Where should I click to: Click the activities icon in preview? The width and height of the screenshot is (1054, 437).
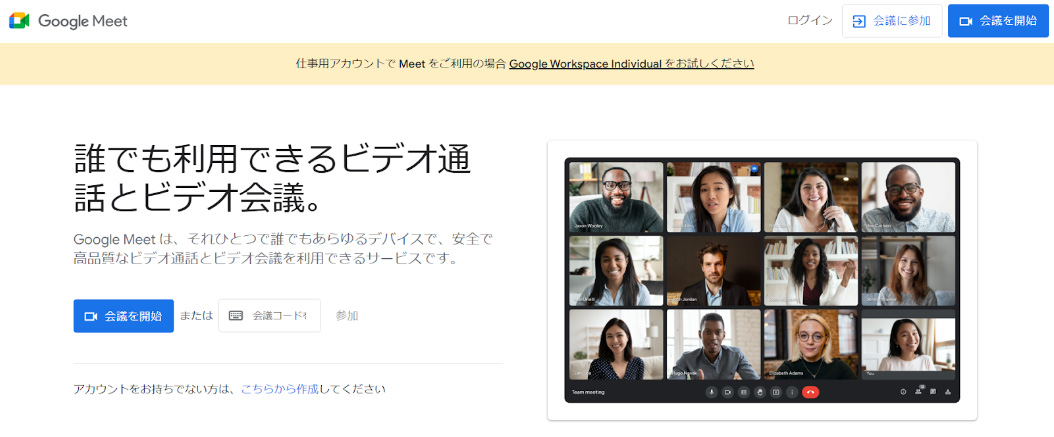948,392
